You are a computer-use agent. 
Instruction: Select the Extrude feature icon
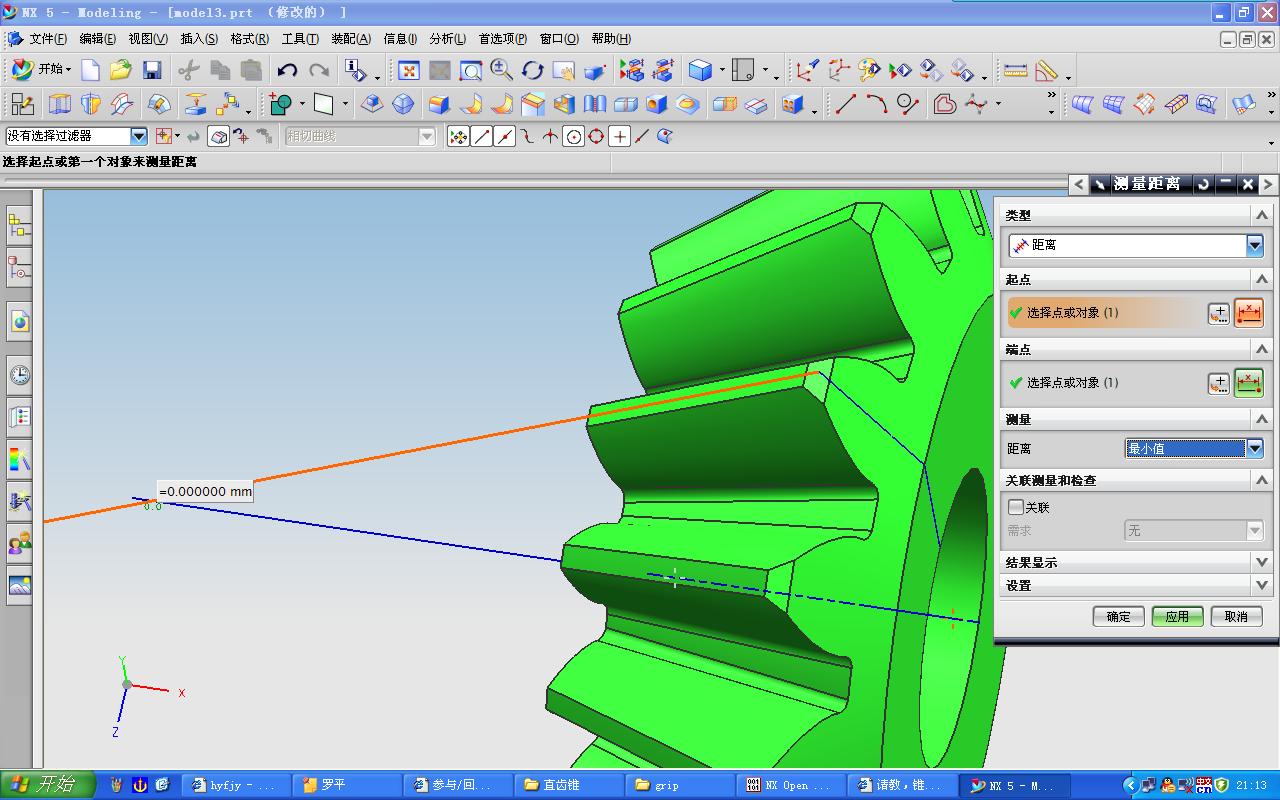(61, 104)
